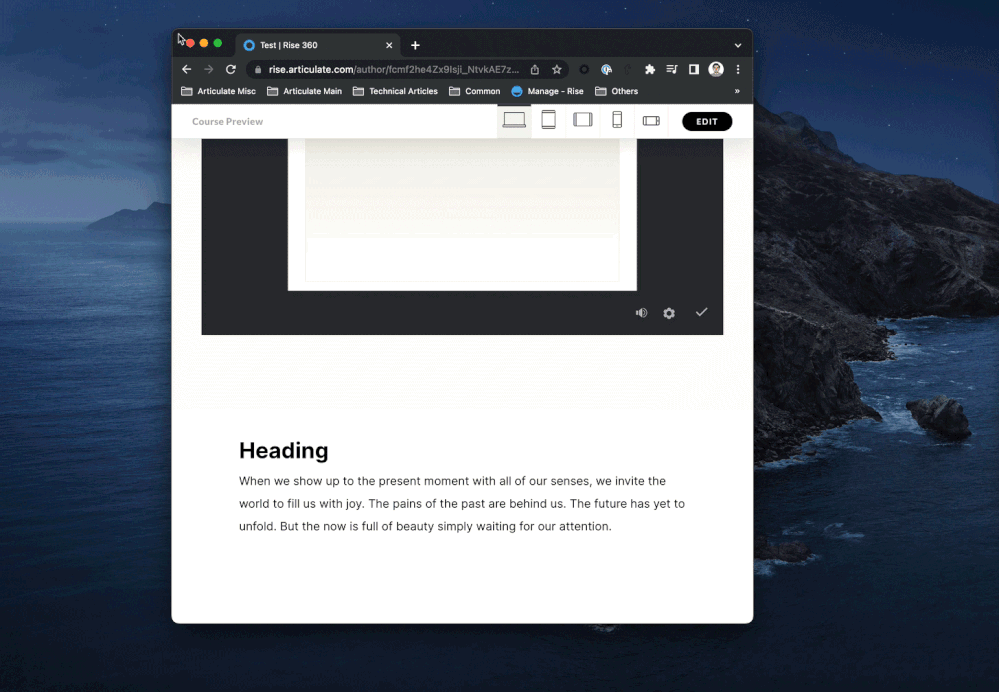This screenshot has width=999, height=692.
Task: Open the Articulate Misc bookmark folder
Action: 218,91
